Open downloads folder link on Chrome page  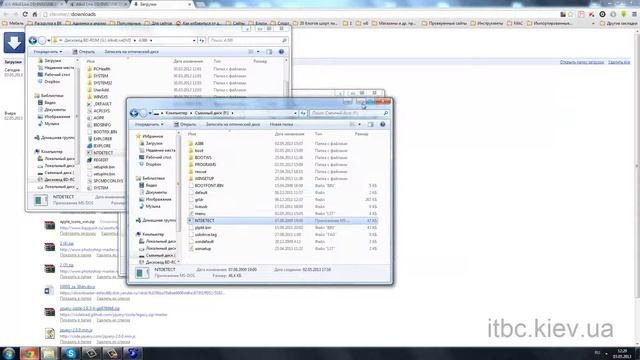pyautogui.click(x=582, y=62)
